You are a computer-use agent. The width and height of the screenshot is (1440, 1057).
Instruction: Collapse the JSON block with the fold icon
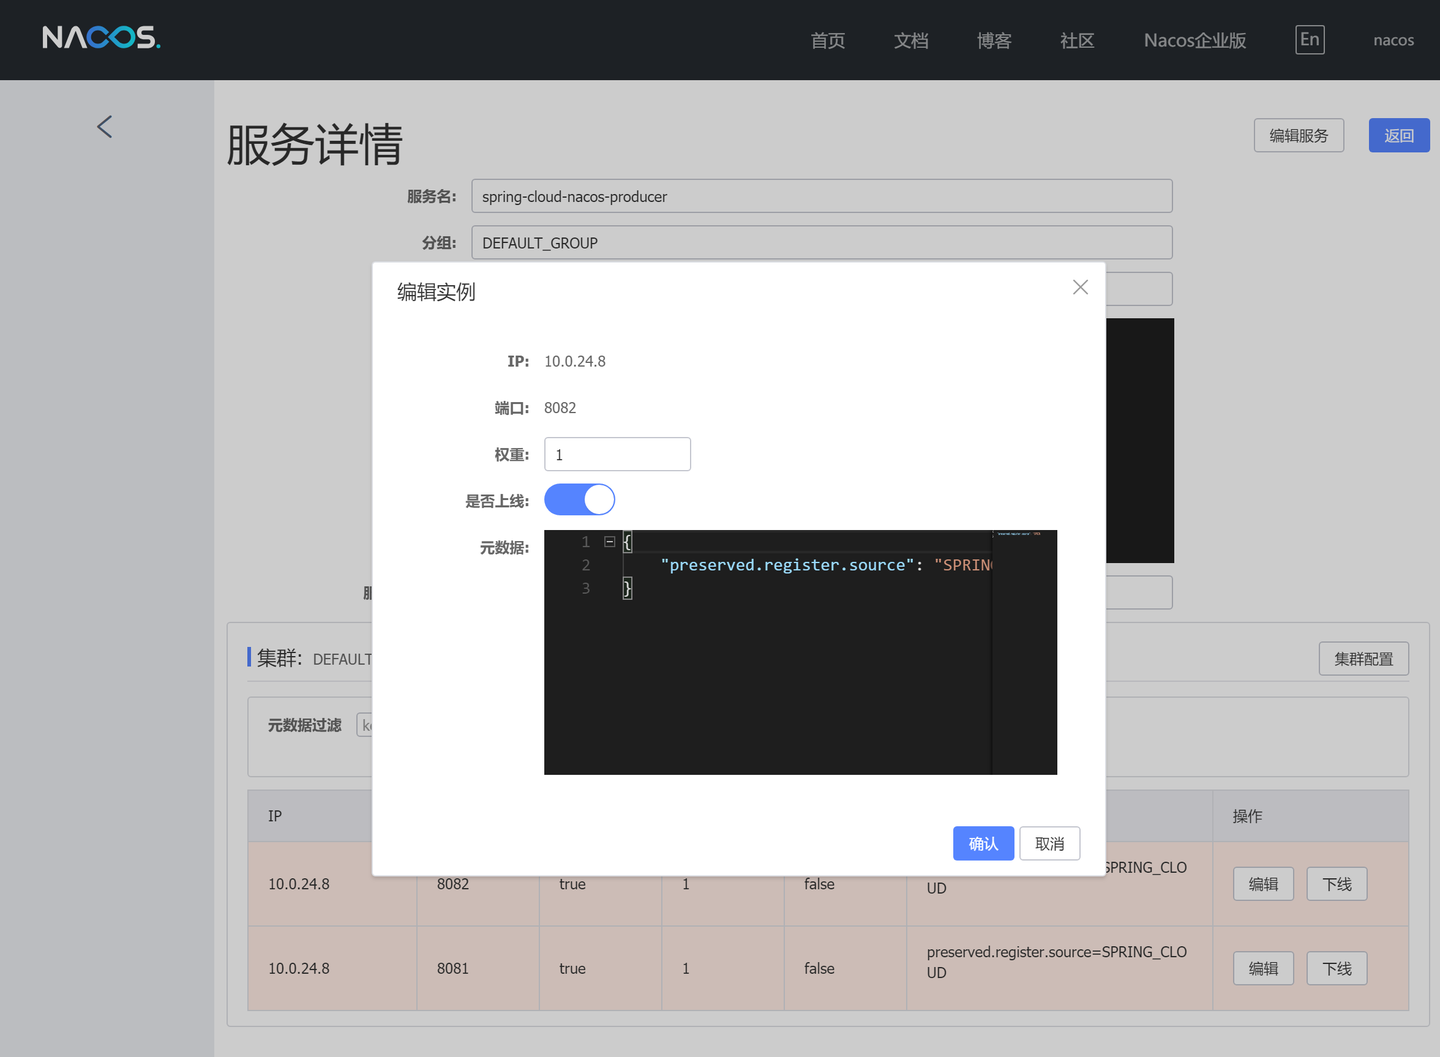609,541
